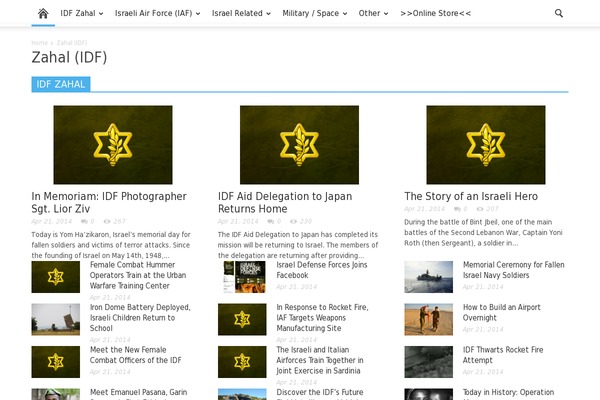The width and height of the screenshot is (600, 400).
Task: Open Iron Dome Battery Deployed article link
Action: pyautogui.click(x=140, y=318)
